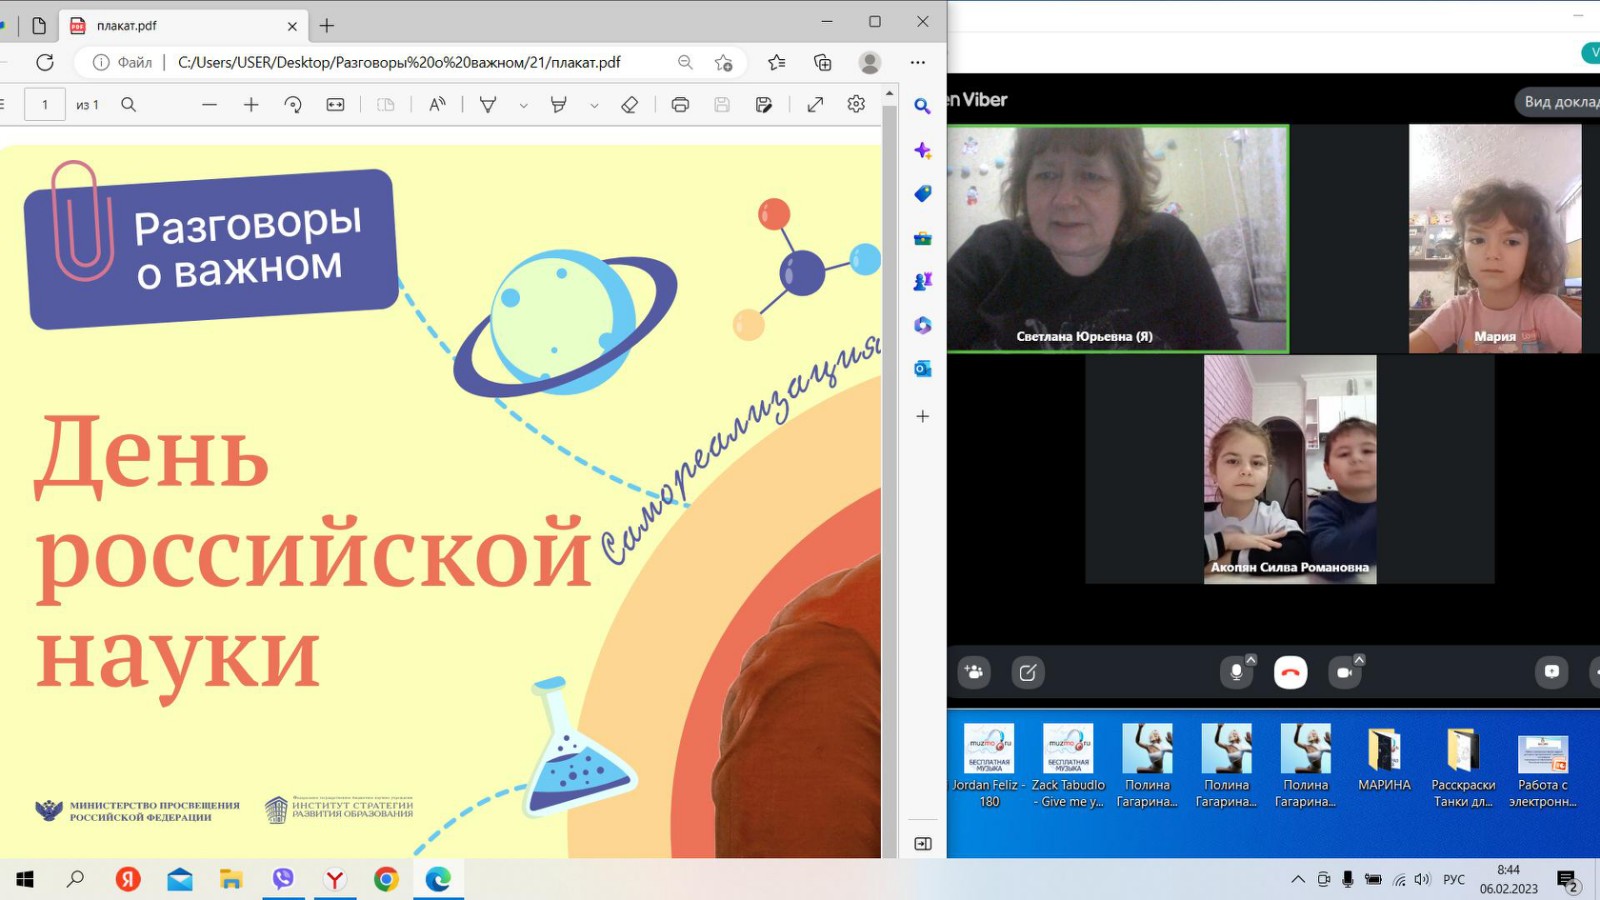
Task: Select Jordan Feliz - 180 desktop file
Action: 989,765
